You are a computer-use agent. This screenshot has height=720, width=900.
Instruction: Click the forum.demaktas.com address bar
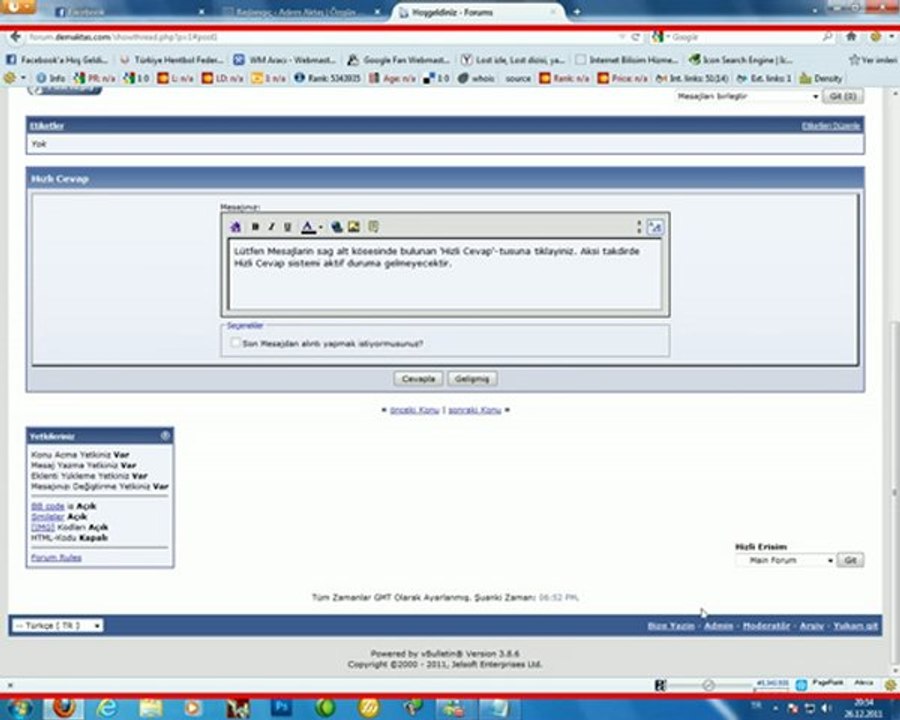point(321,37)
